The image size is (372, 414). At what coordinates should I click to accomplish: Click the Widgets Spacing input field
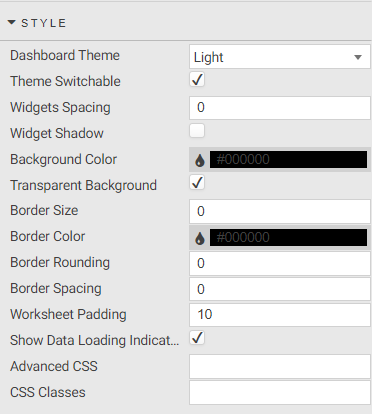pyautogui.click(x=280, y=108)
